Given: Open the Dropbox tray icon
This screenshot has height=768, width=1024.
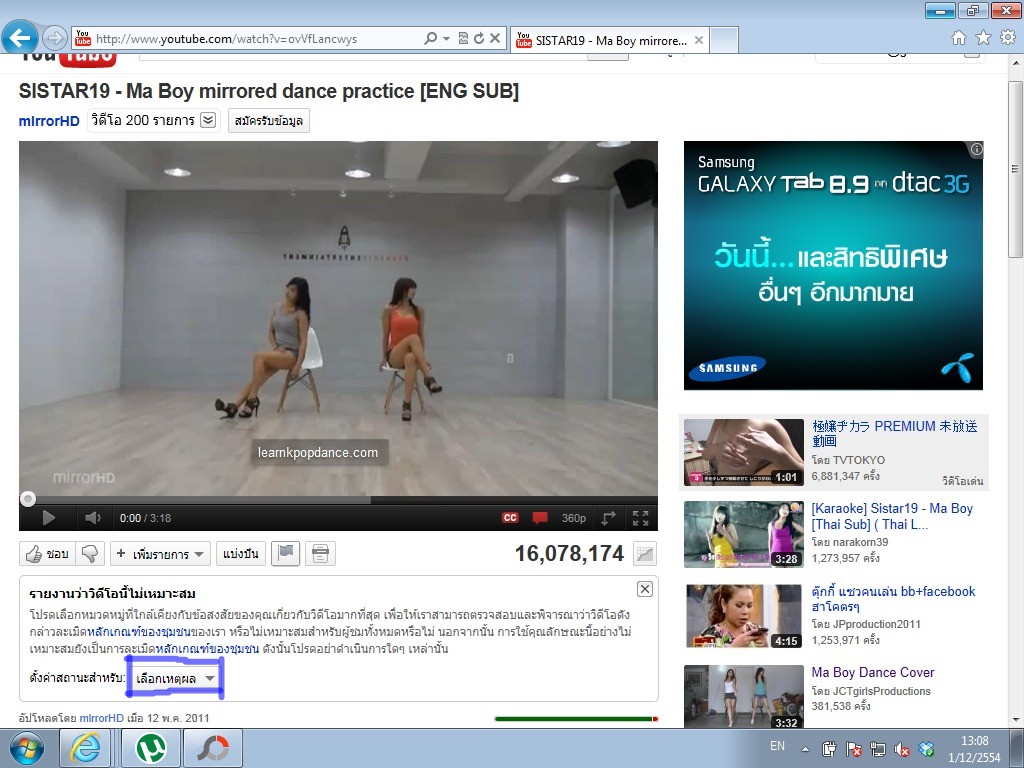Looking at the screenshot, I should pyautogui.click(x=926, y=749).
